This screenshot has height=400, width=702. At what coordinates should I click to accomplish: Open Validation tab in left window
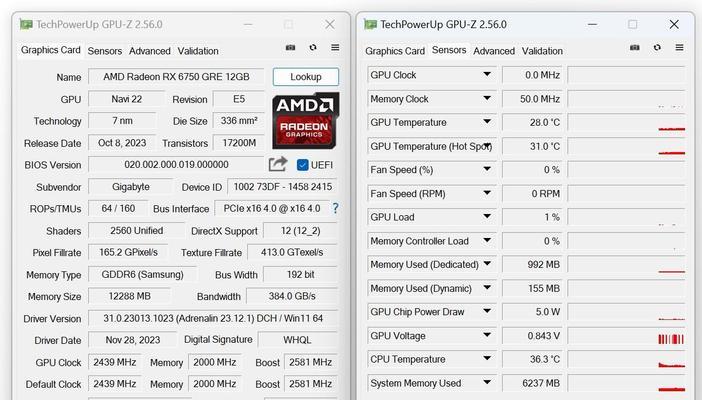pyautogui.click(x=198, y=51)
